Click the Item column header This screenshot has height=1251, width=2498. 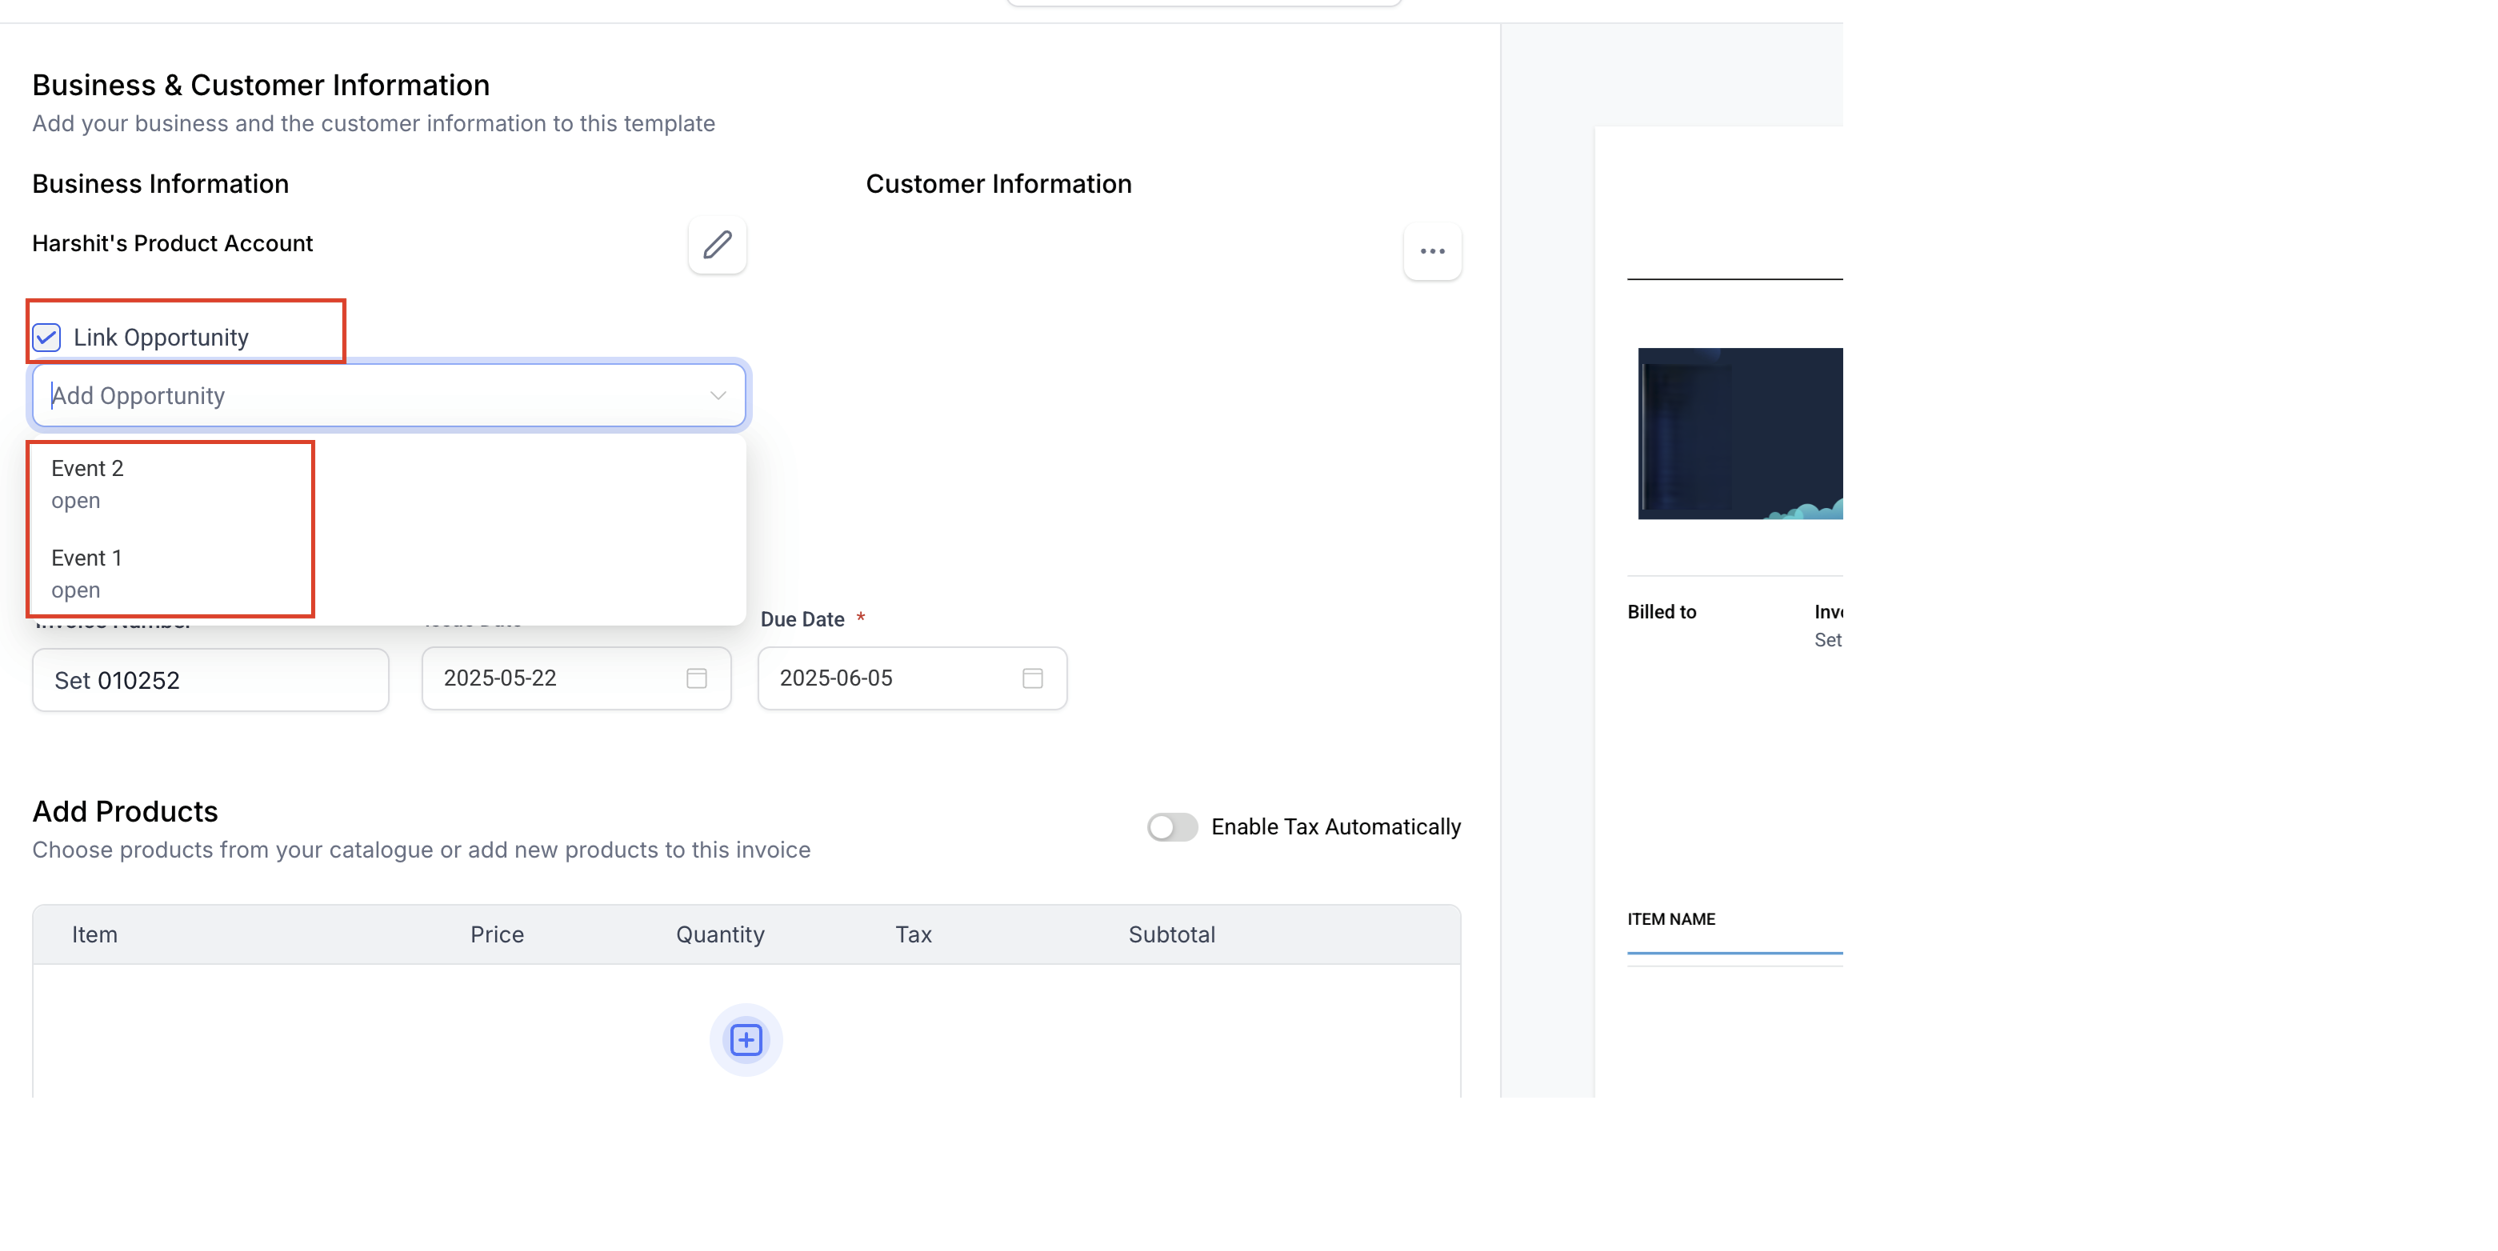tap(95, 934)
